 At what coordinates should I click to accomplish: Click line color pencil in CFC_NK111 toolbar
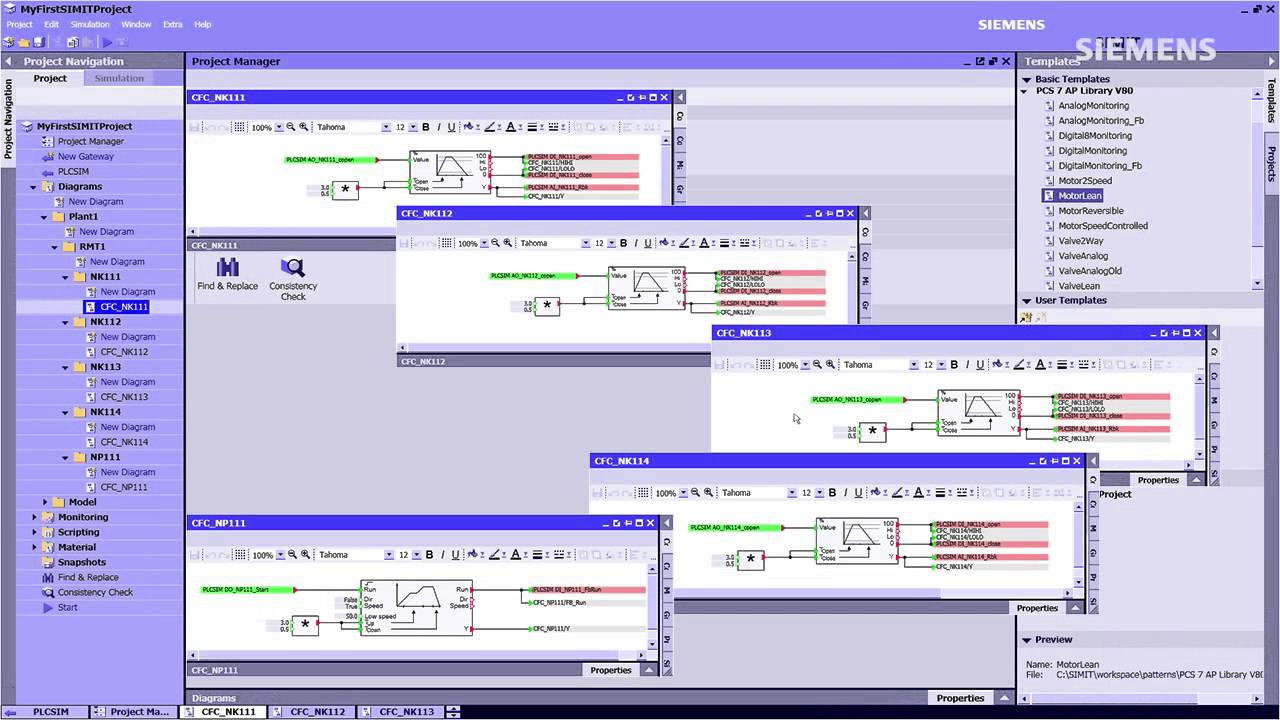[490, 127]
